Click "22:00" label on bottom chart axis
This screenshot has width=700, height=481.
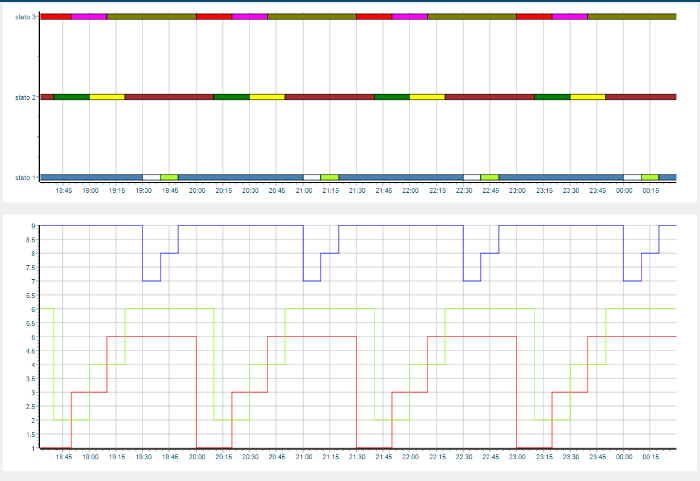[x=410, y=456]
